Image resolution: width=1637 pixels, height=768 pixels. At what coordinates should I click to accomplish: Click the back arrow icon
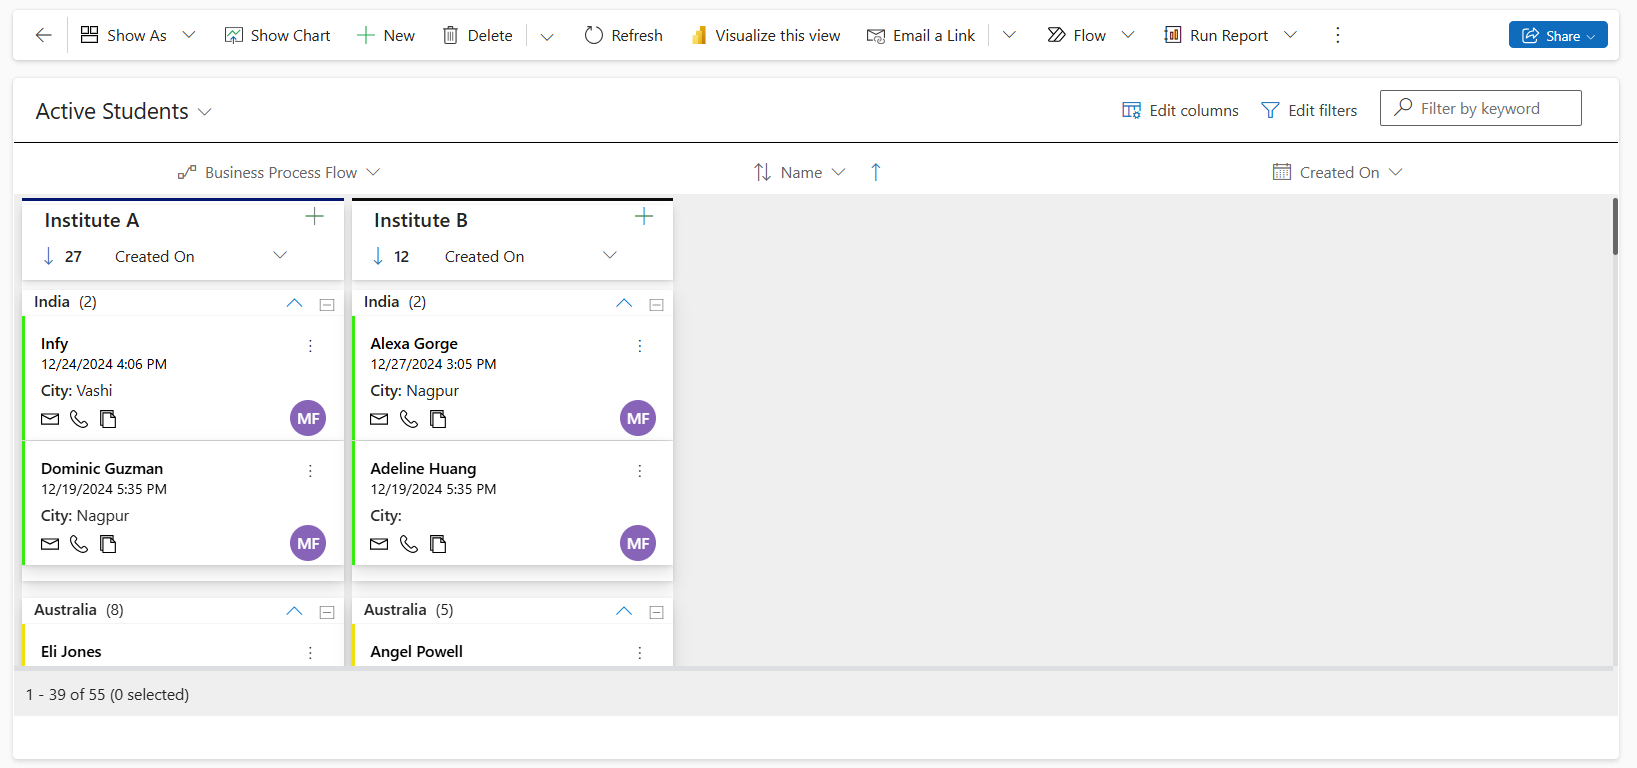(43, 35)
